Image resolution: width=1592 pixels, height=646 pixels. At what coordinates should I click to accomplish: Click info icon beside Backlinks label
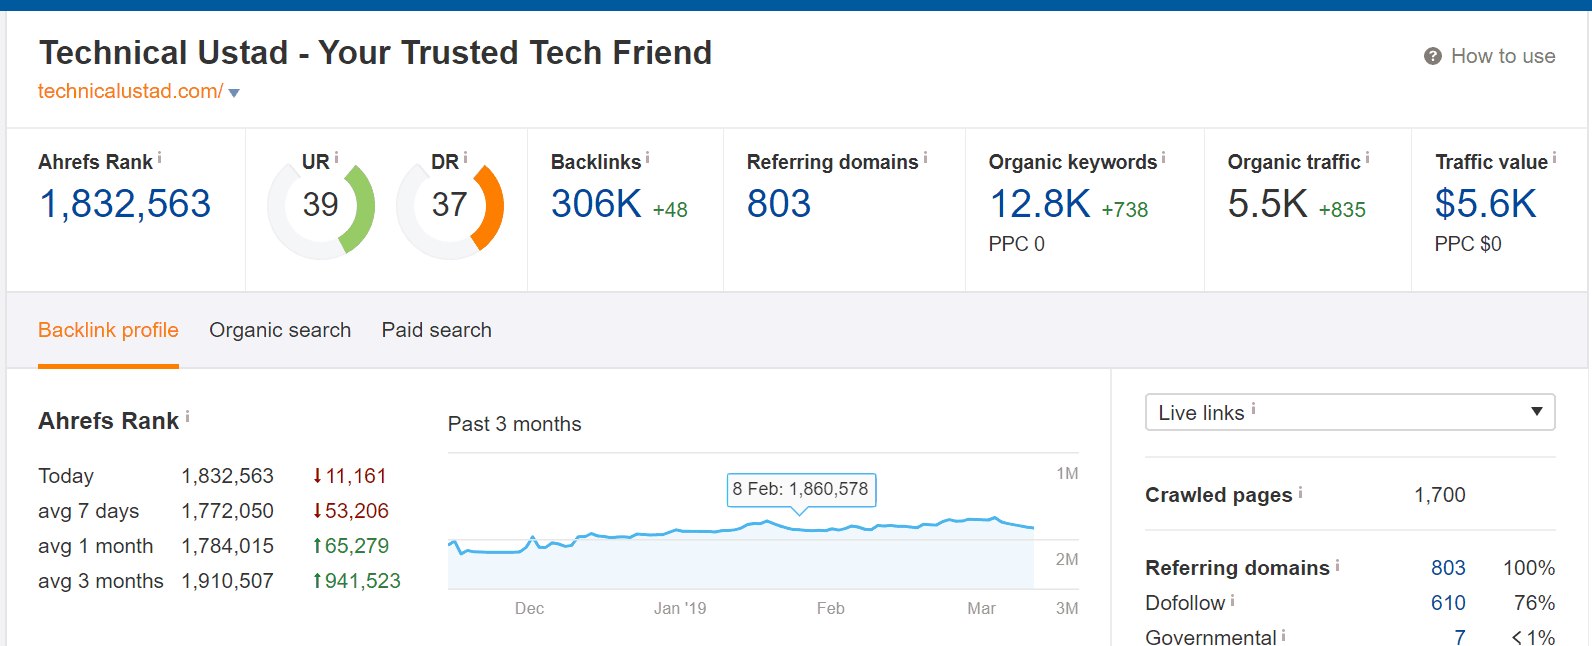[647, 157]
